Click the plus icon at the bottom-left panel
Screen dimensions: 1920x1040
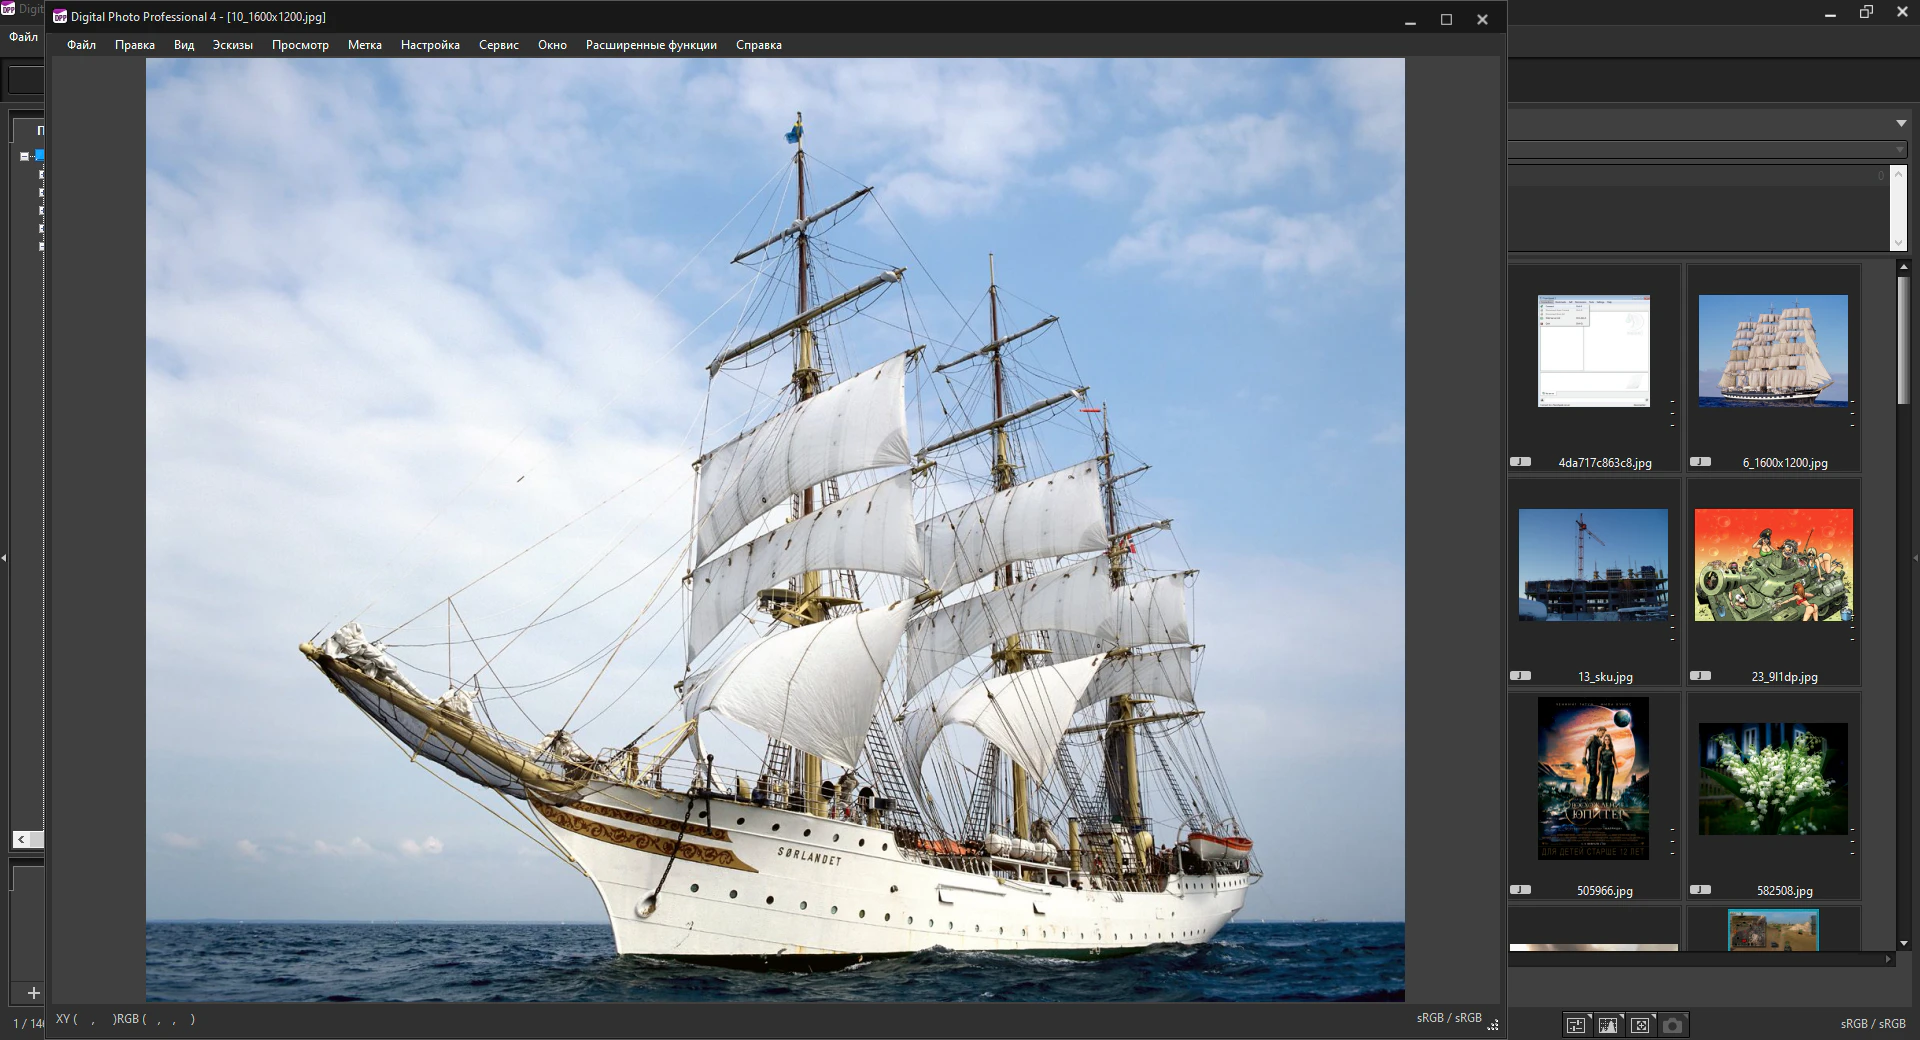(32, 994)
